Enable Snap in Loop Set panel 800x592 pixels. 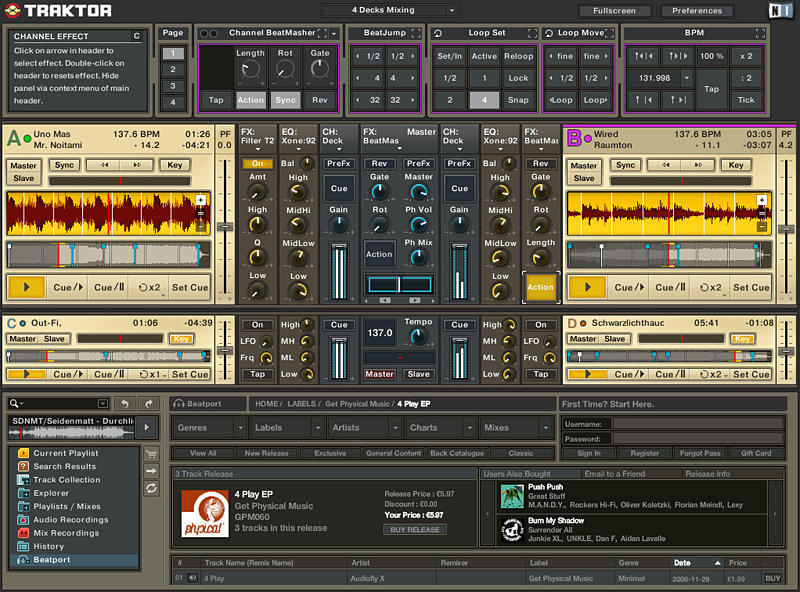[518, 100]
